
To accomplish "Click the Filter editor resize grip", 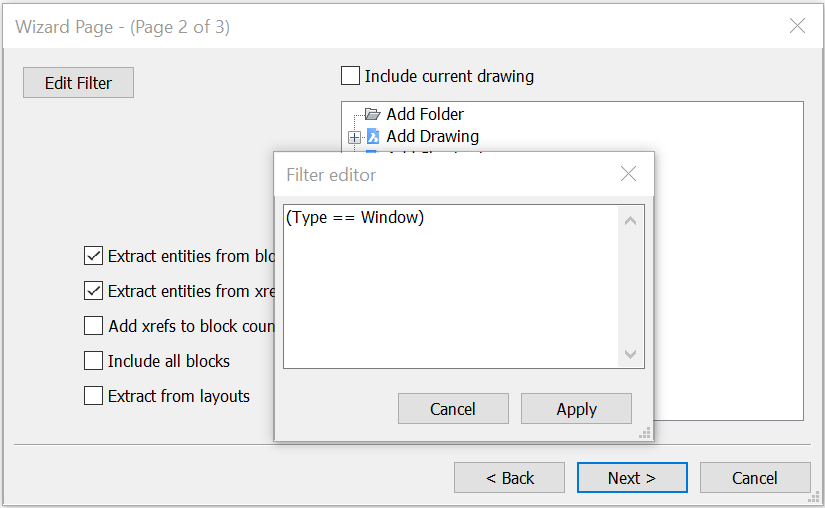I will pyautogui.click(x=645, y=433).
